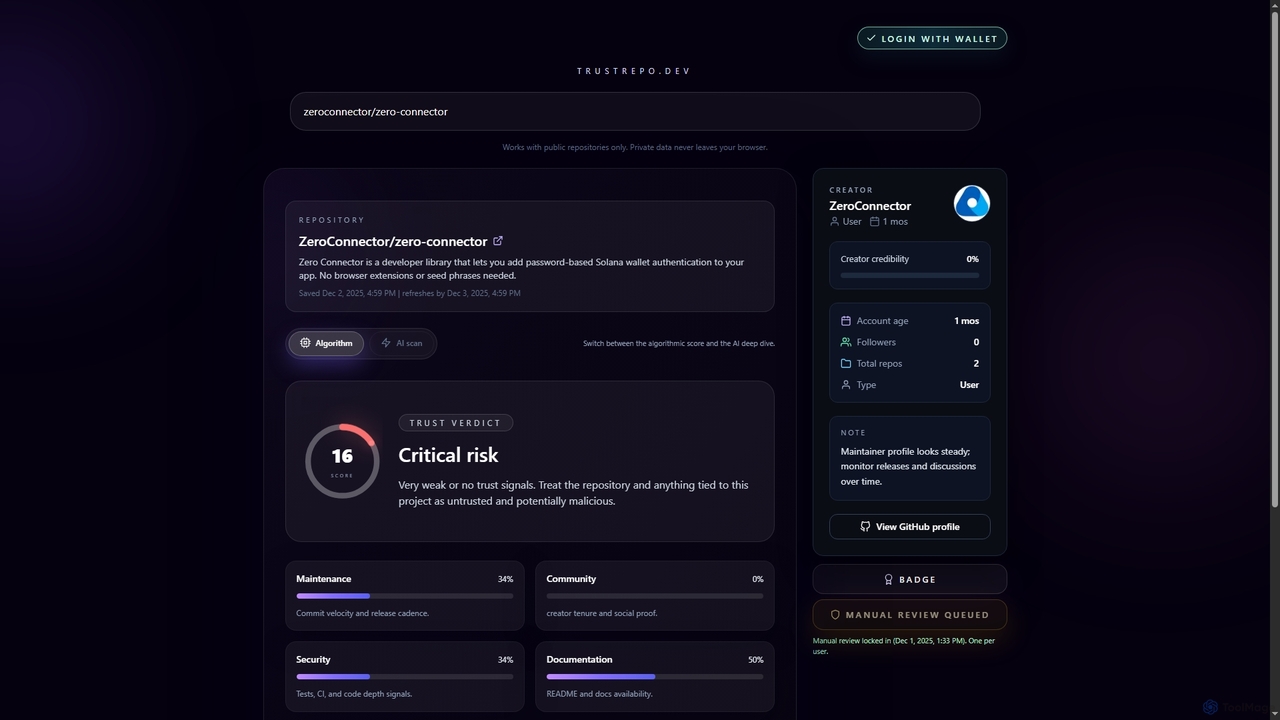Click the Trust Verdict label
This screenshot has width=1280, height=720.
(455, 423)
